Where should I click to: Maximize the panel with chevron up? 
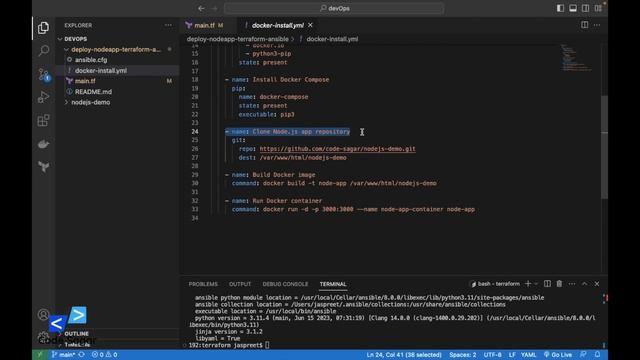pyautogui.click(x=584, y=284)
